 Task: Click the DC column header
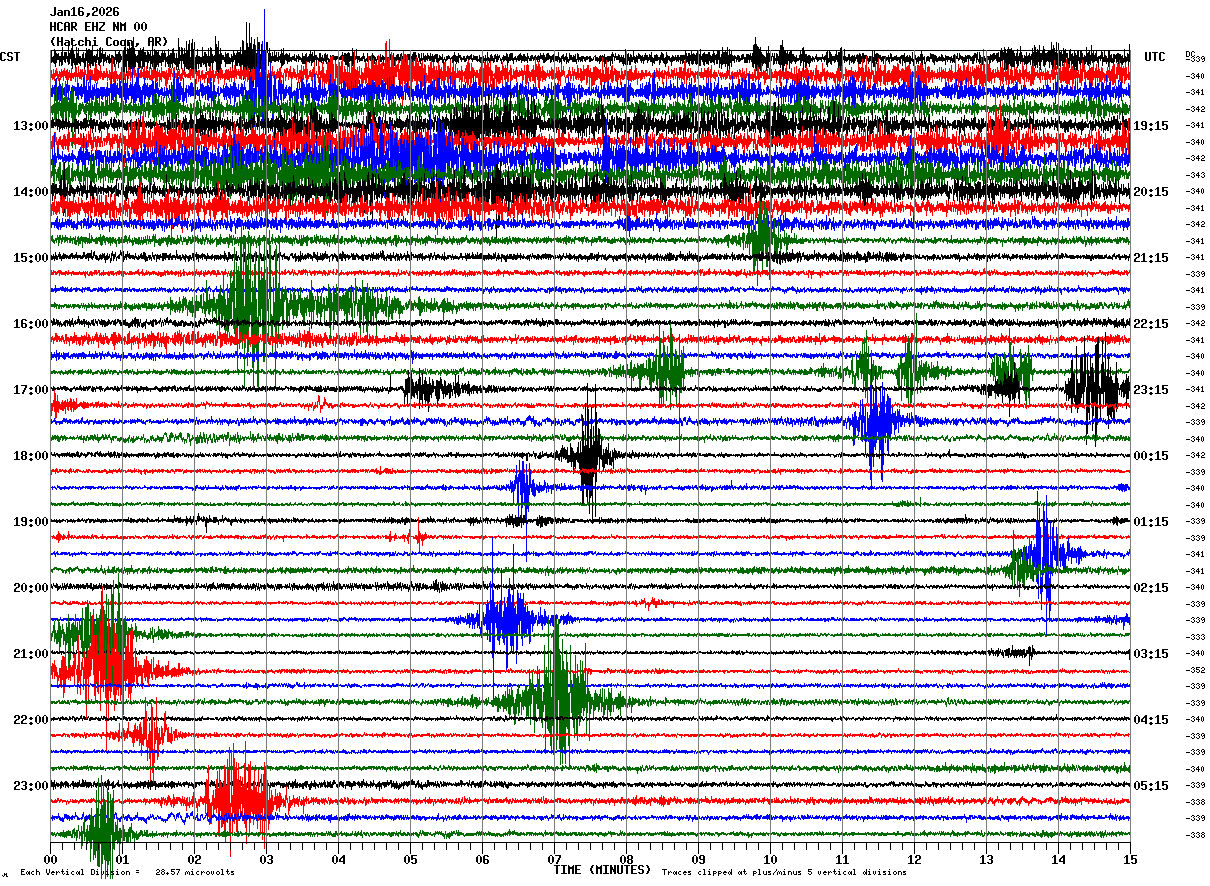point(1190,54)
